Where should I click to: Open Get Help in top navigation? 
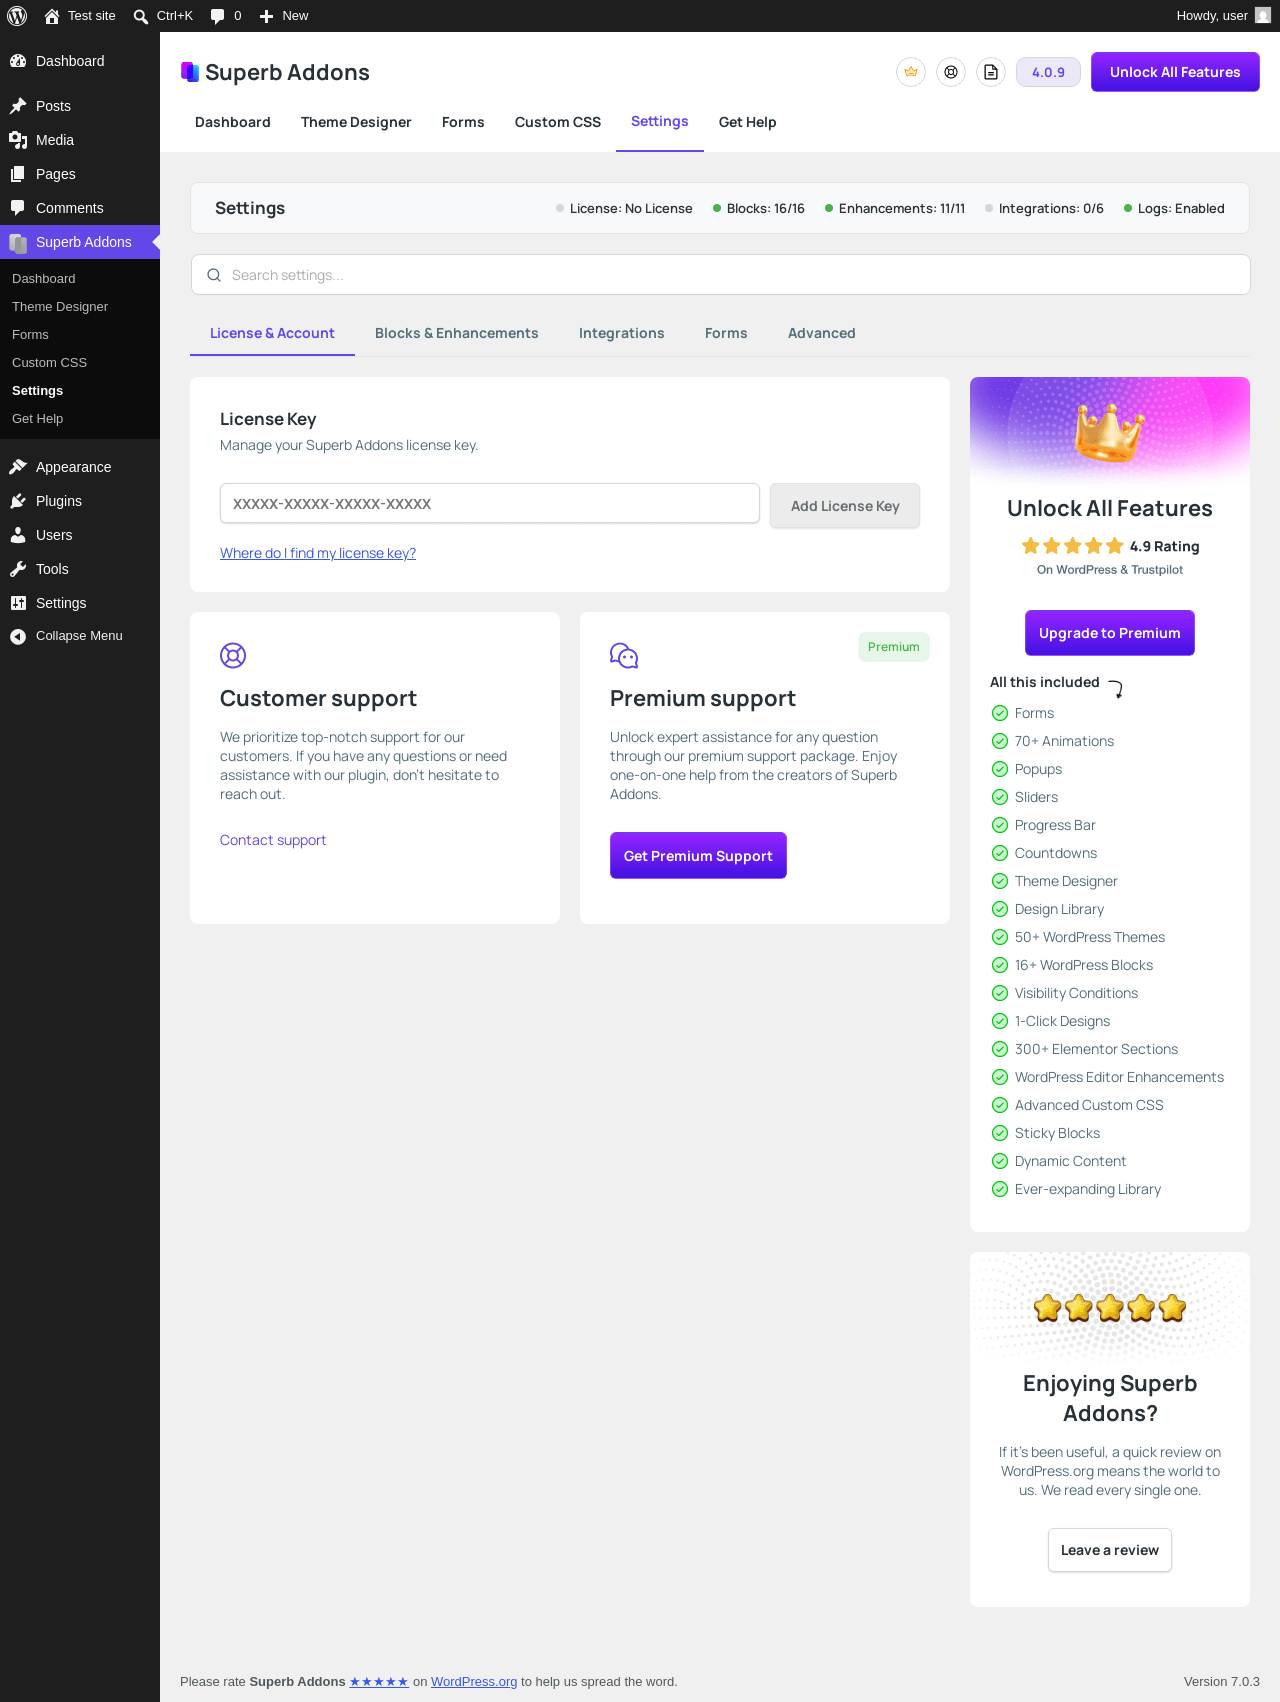click(747, 122)
